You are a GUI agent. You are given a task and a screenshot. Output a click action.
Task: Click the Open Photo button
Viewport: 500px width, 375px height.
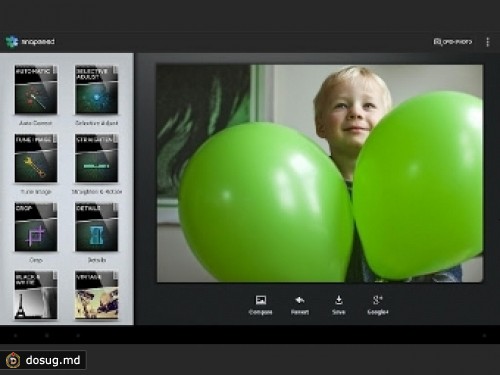(453, 42)
